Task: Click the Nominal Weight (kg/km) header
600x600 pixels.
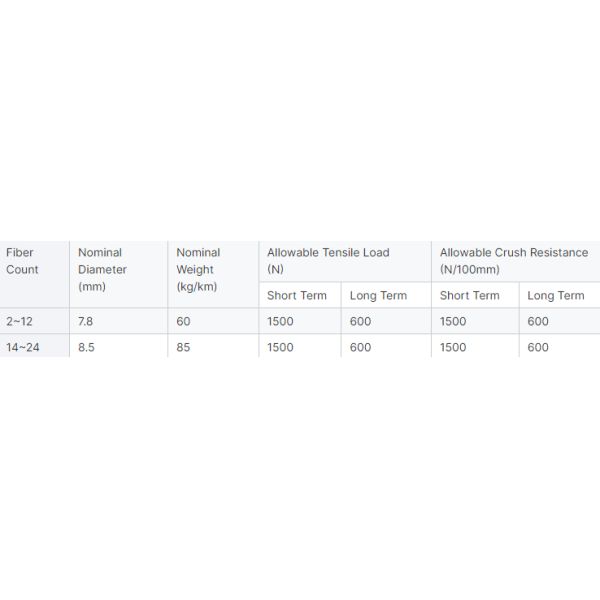Action: (x=198, y=269)
